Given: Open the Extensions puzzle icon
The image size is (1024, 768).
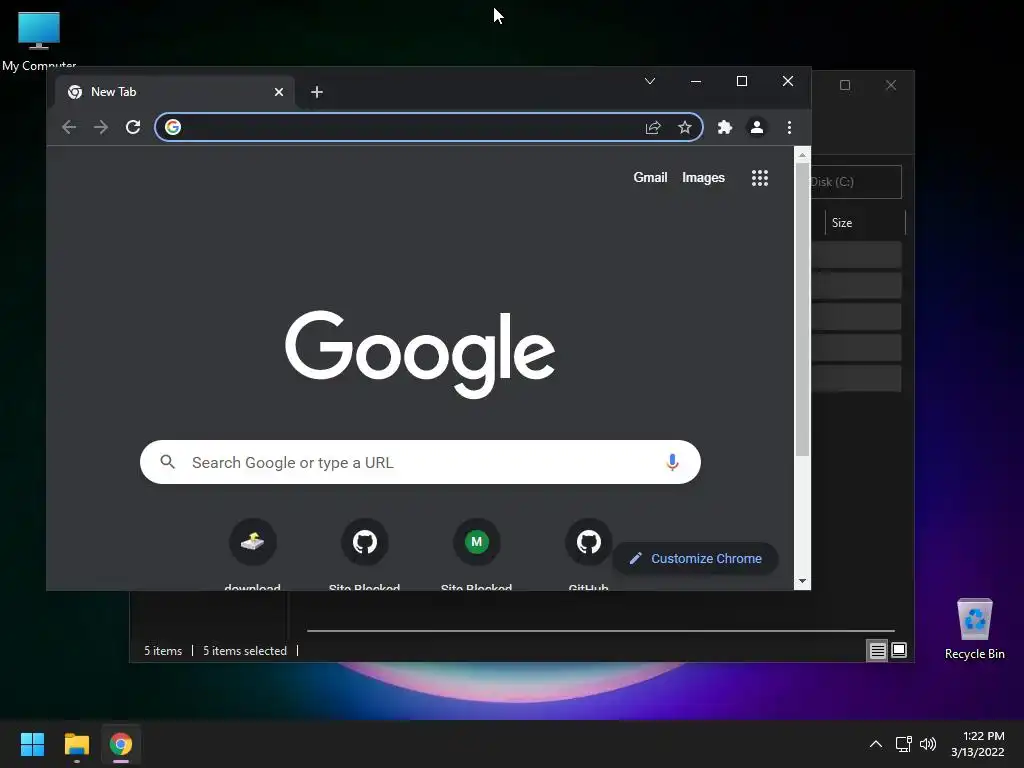Looking at the screenshot, I should coord(725,127).
